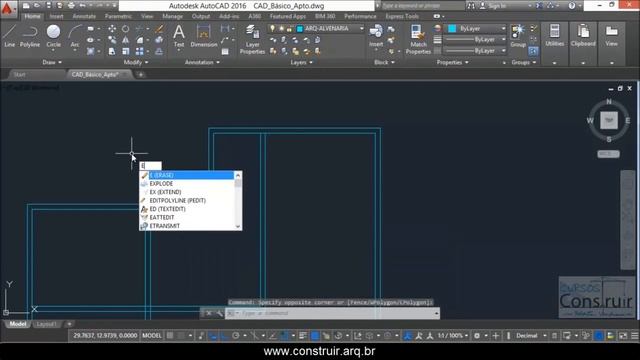Switch to the Layout1 tab
This screenshot has height=360, width=640.
tap(46, 324)
